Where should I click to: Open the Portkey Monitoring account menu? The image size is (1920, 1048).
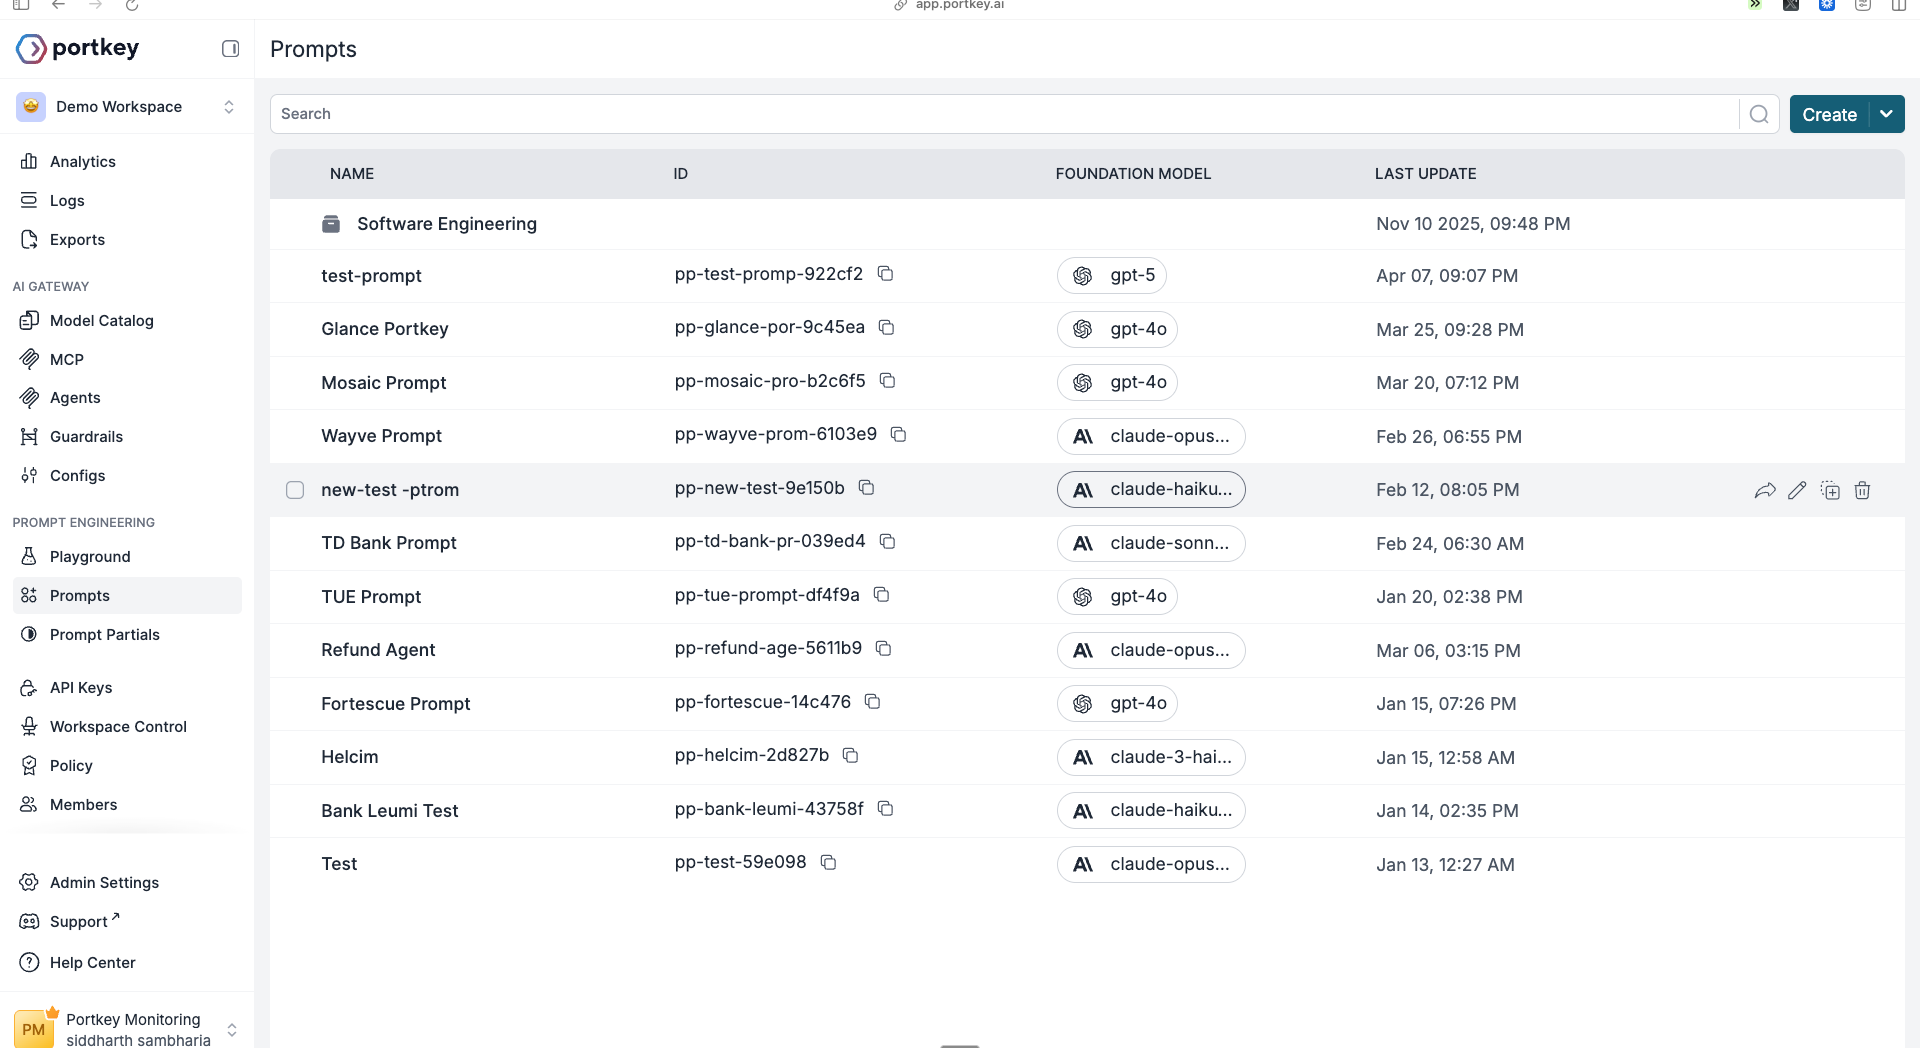point(127,1029)
